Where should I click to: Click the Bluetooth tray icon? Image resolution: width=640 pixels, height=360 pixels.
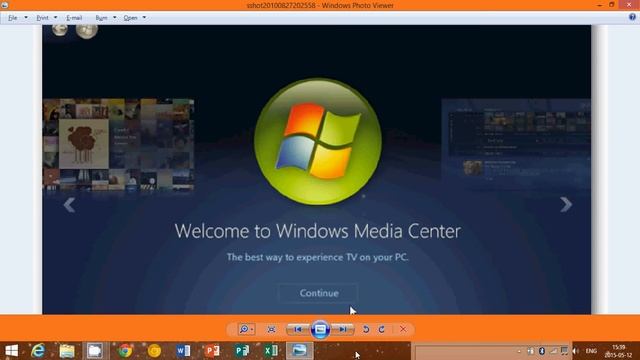coord(542,351)
